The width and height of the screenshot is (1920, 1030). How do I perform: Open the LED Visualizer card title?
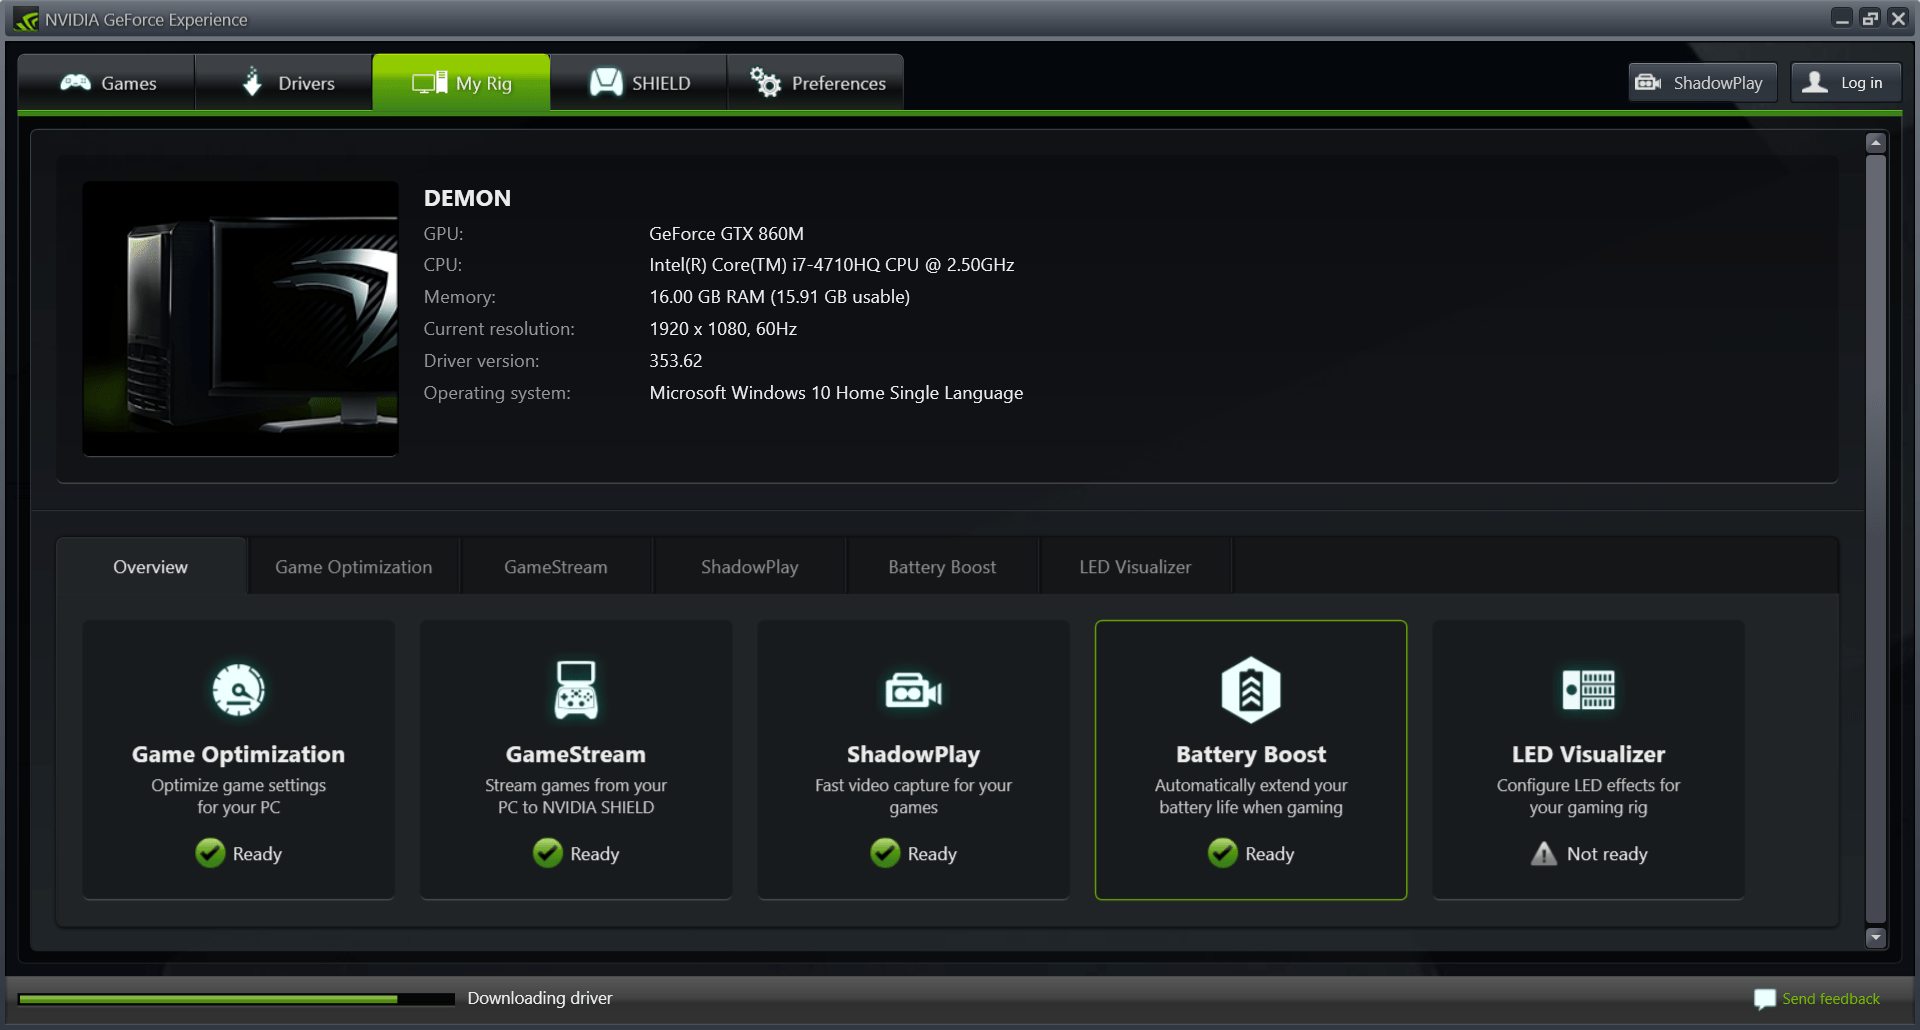(1589, 755)
